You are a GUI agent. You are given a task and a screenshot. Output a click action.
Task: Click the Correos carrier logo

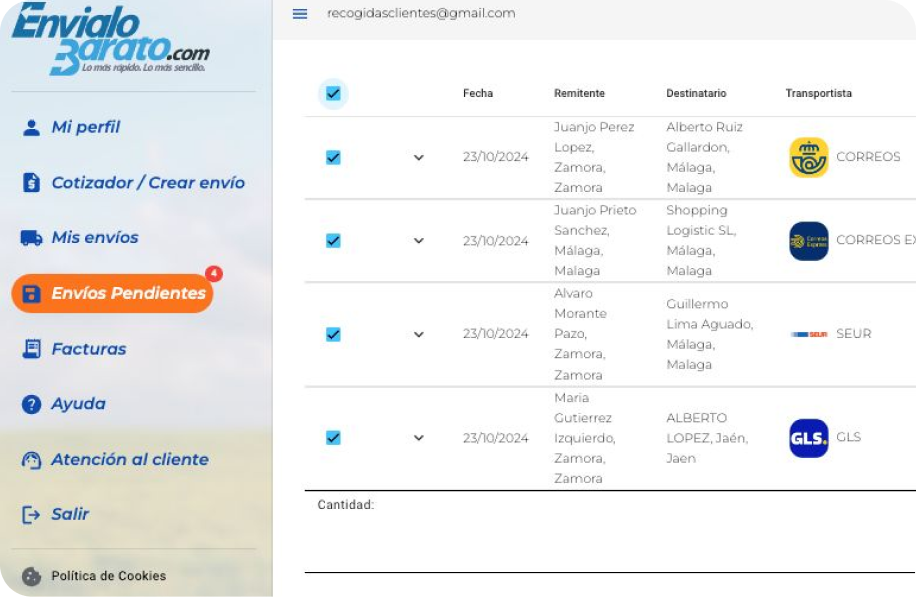(x=808, y=157)
